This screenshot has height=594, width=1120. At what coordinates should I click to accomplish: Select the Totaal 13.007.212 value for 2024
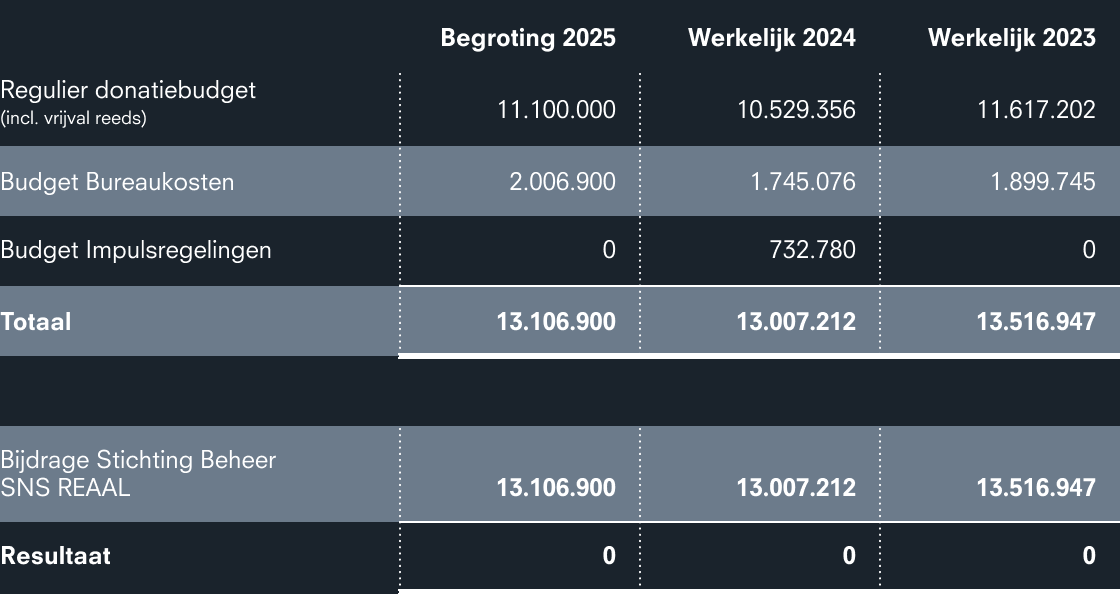pos(796,322)
